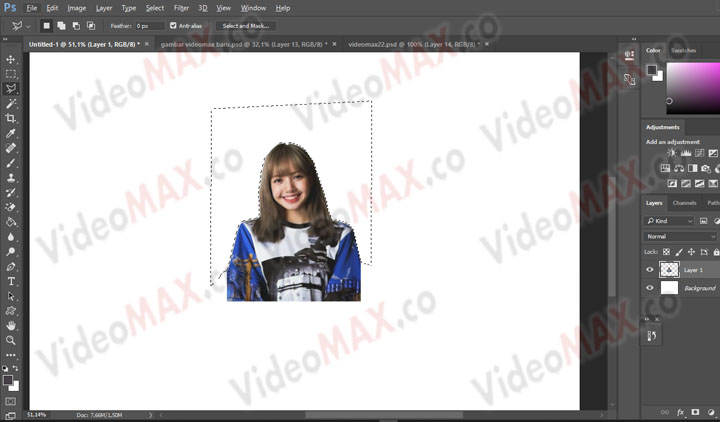Select the Zoom tool
This screenshot has height=422, width=720.
pyautogui.click(x=11, y=340)
